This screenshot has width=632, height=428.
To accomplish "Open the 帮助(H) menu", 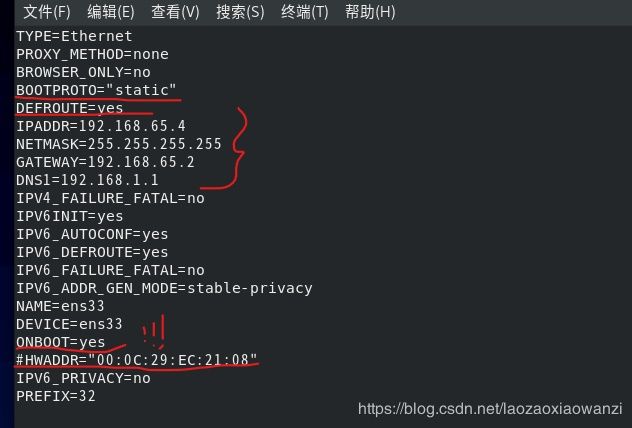I will click(x=370, y=12).
